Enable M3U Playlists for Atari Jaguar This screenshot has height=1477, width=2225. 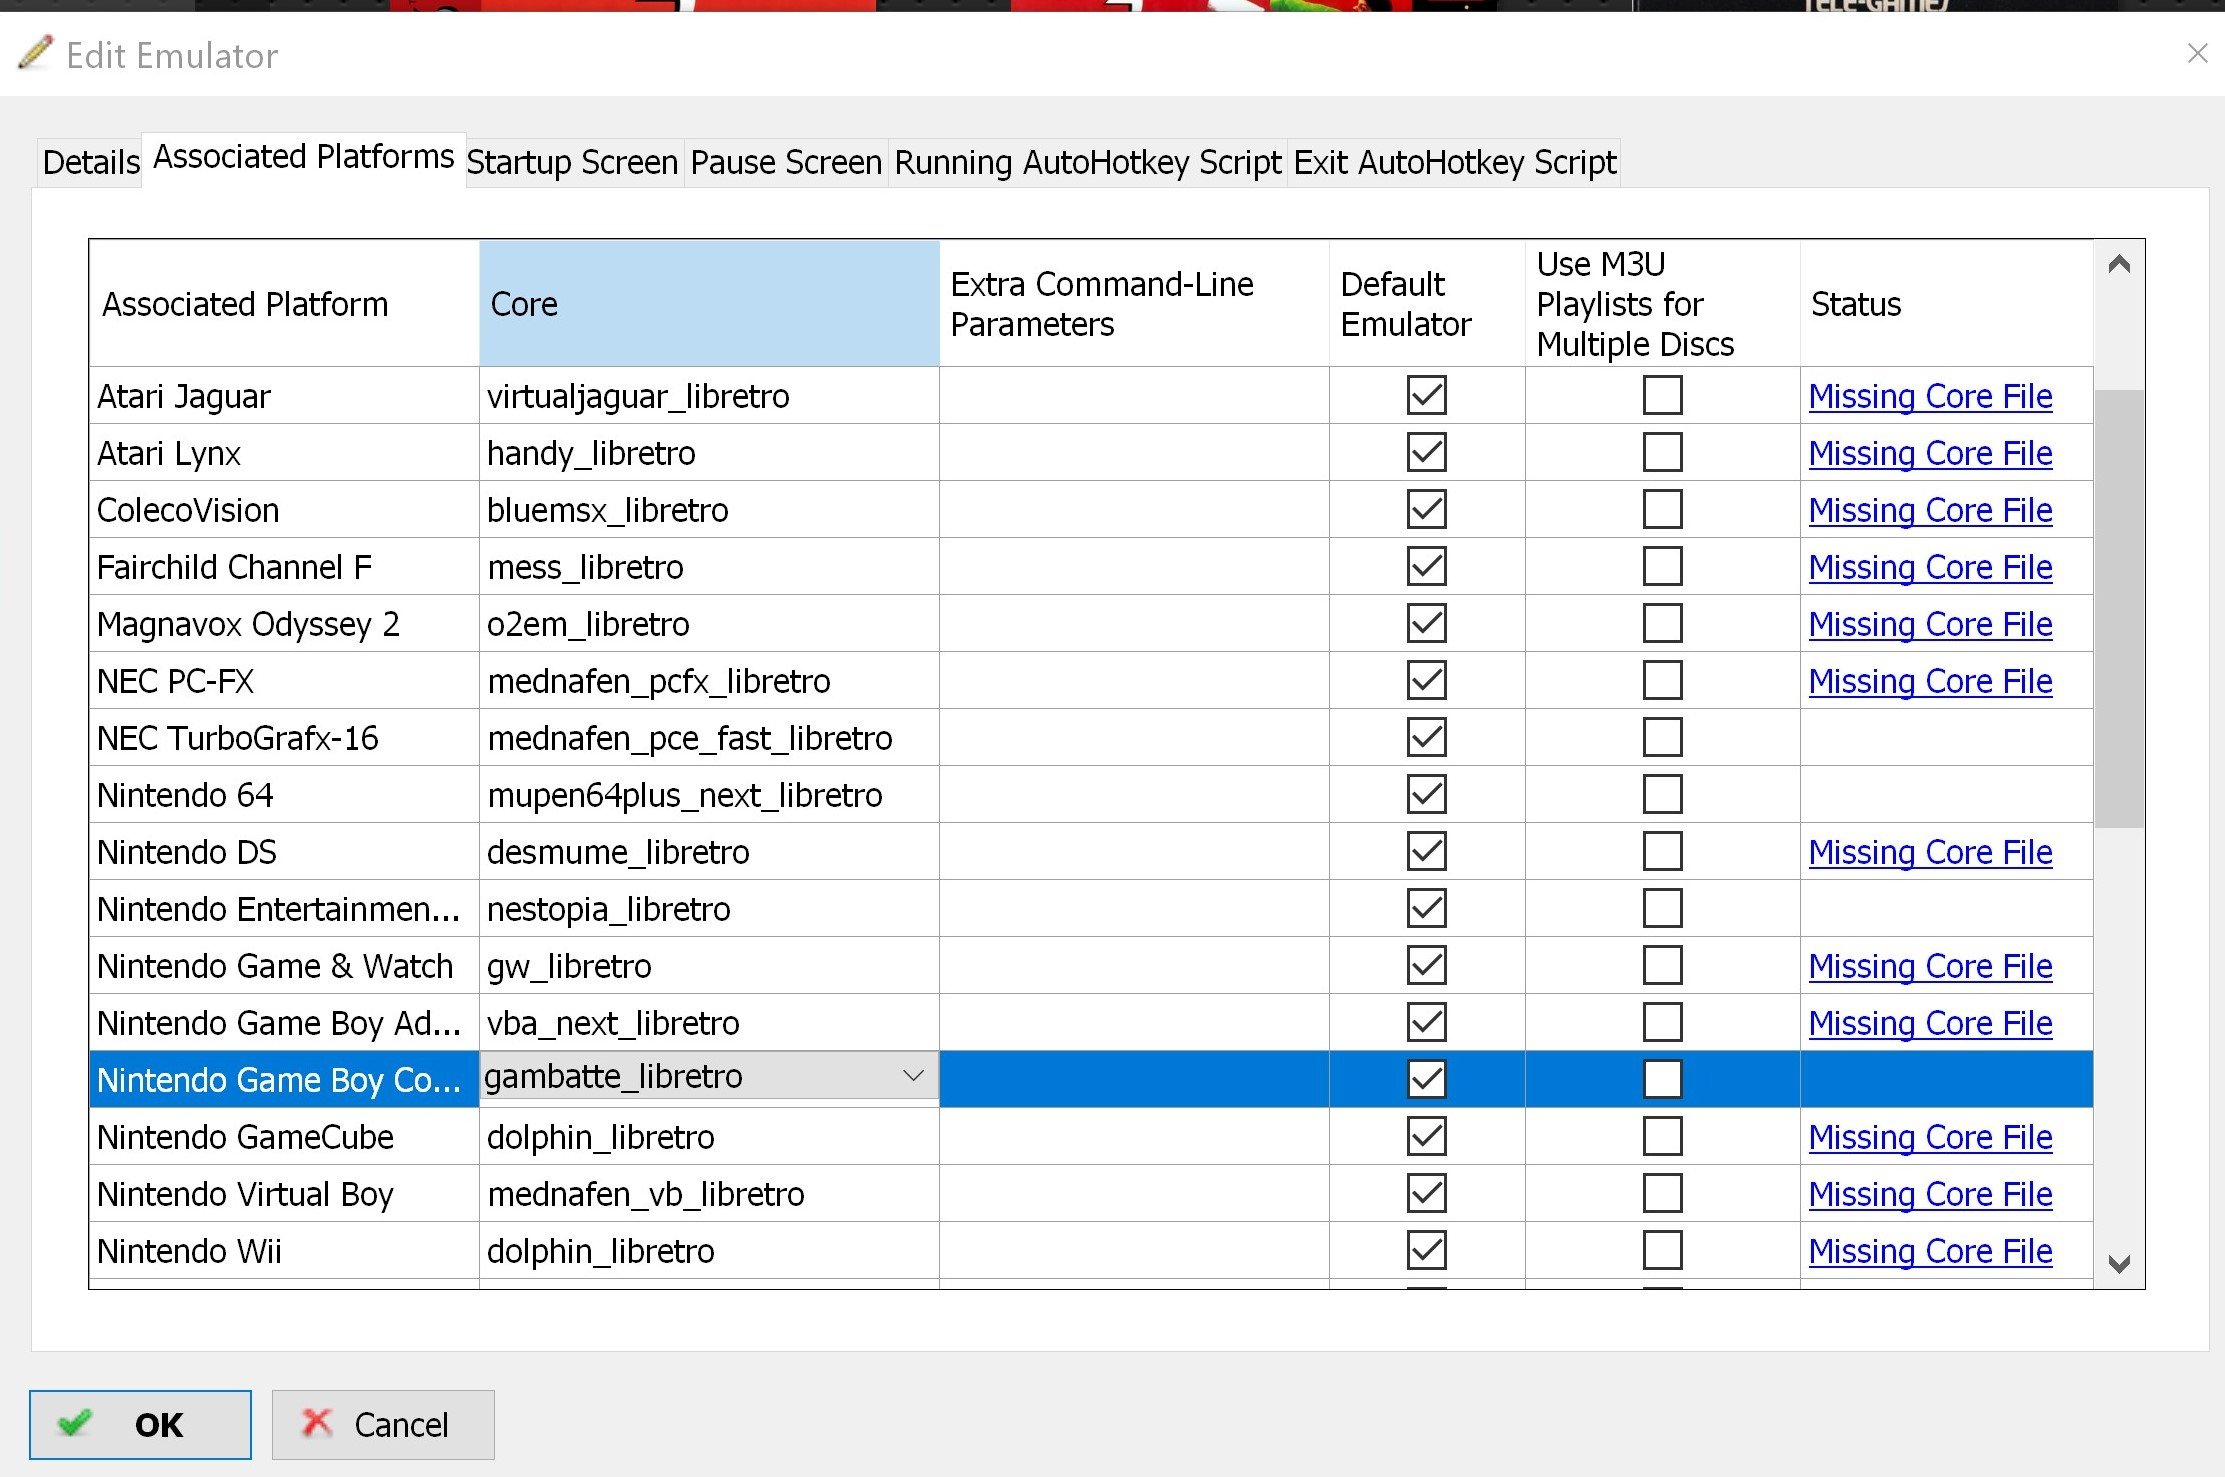(1662, 395)
